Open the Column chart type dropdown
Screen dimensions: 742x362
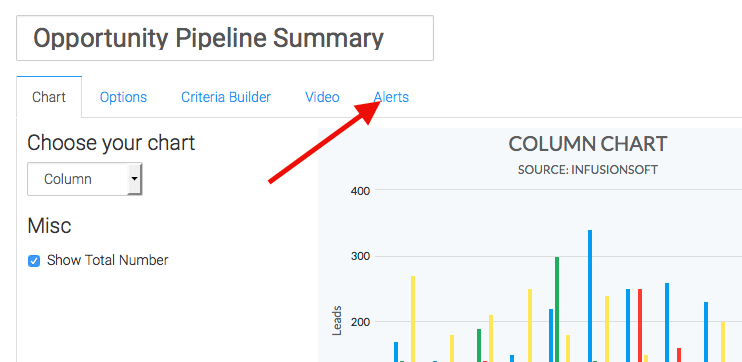click(85, 179)
